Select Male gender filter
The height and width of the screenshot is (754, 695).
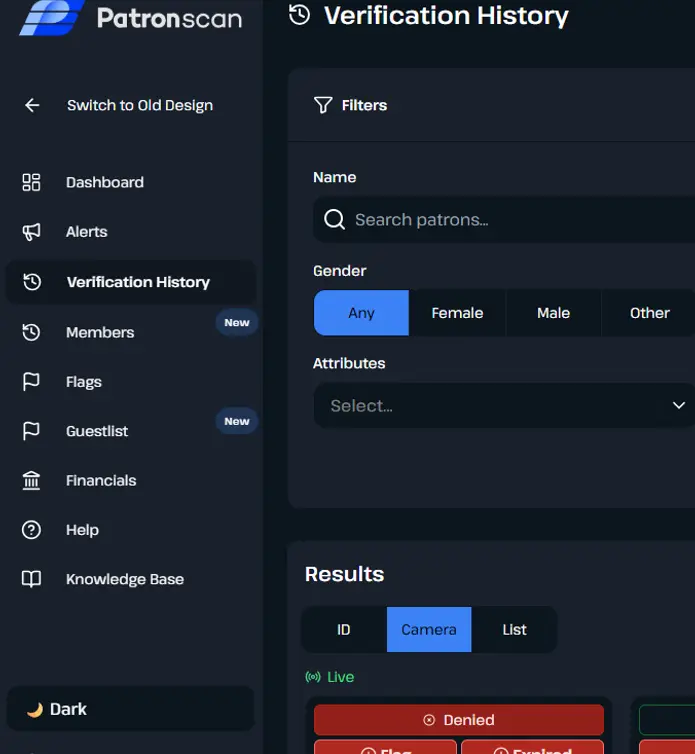click(553, 313)
